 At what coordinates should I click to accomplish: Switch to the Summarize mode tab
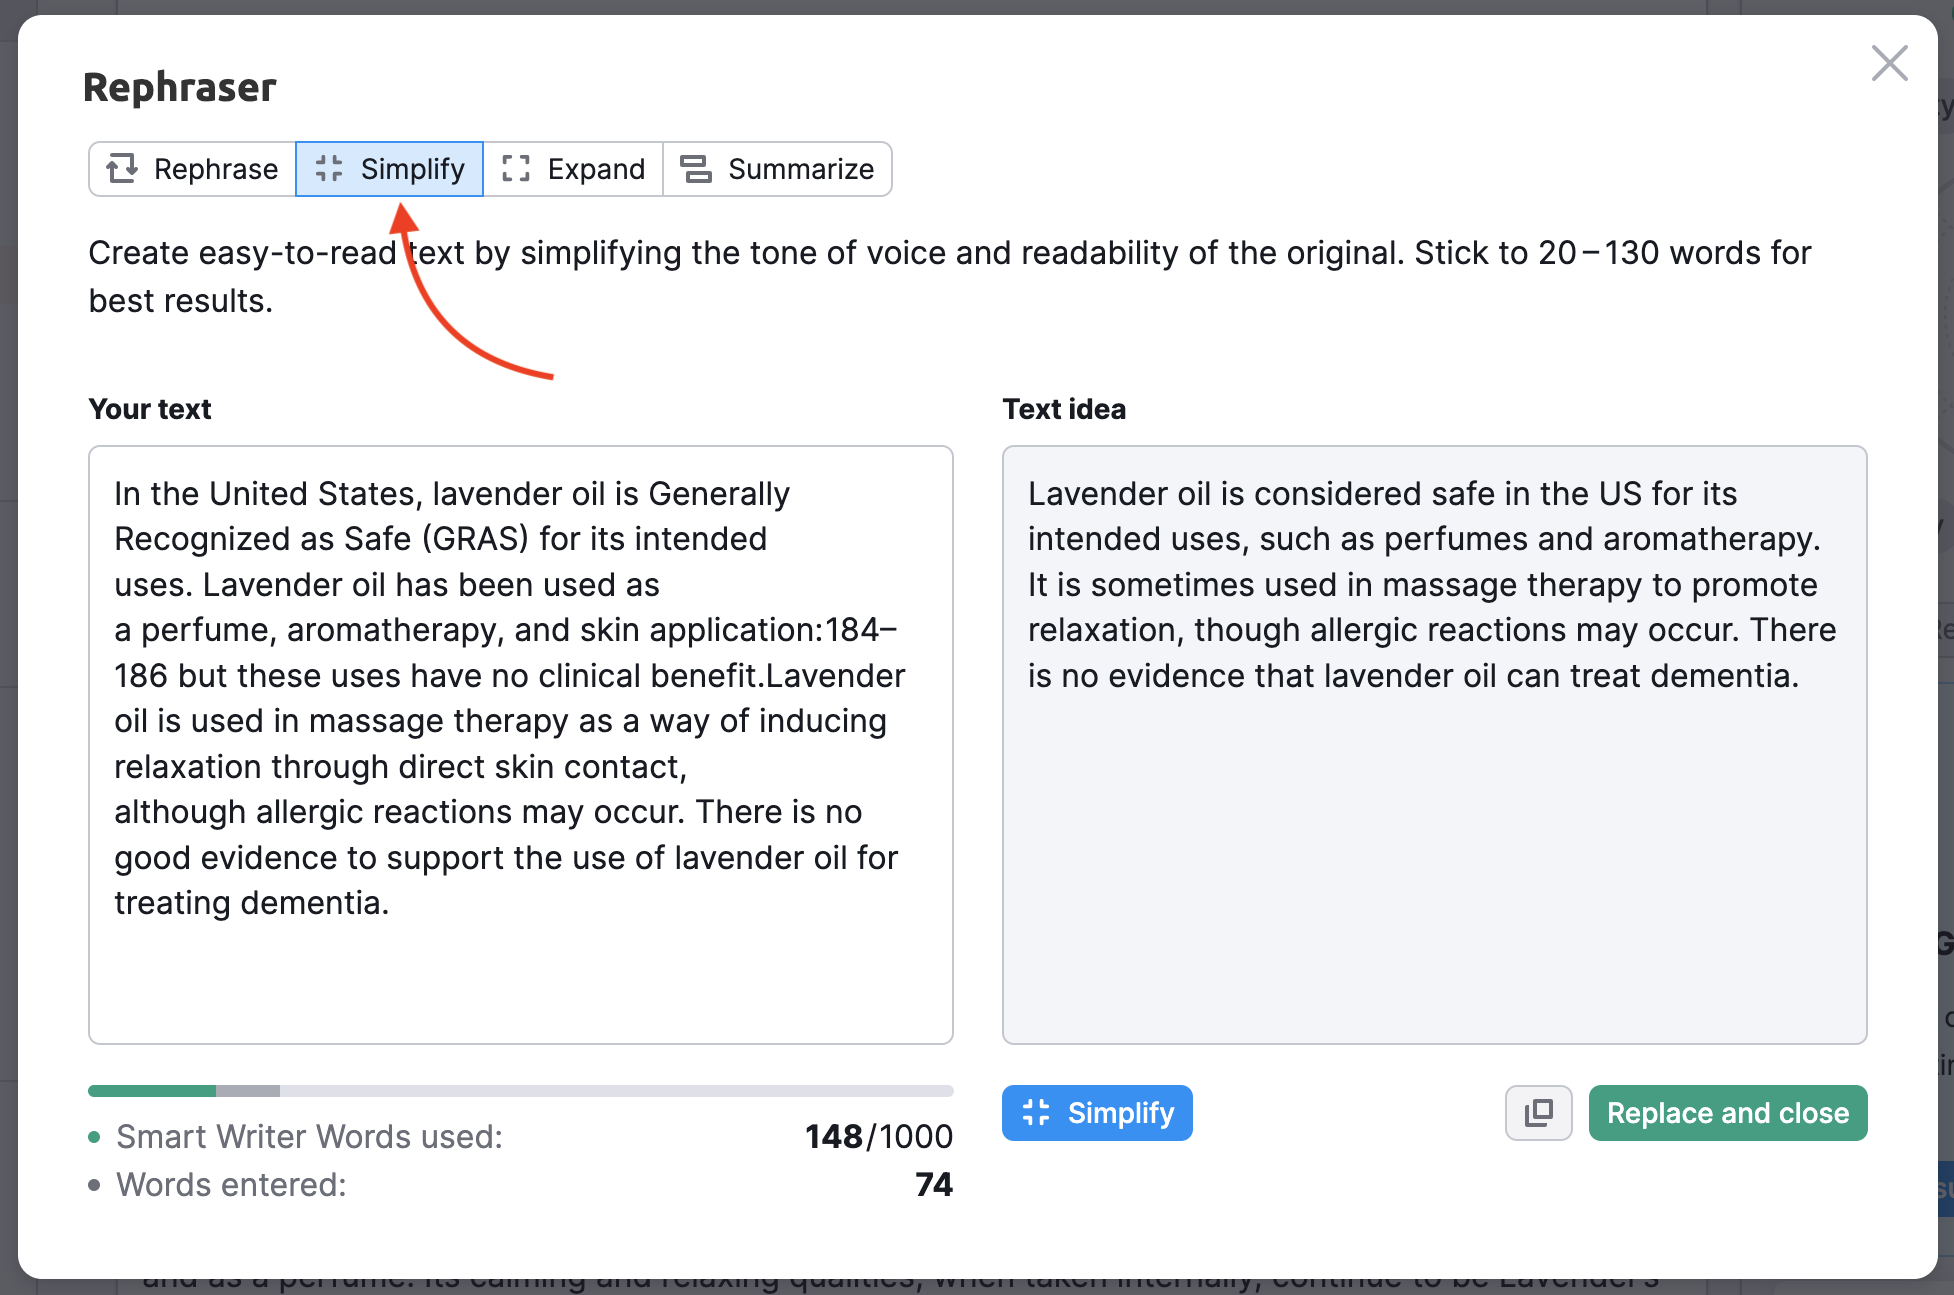[x=778, y=168]
